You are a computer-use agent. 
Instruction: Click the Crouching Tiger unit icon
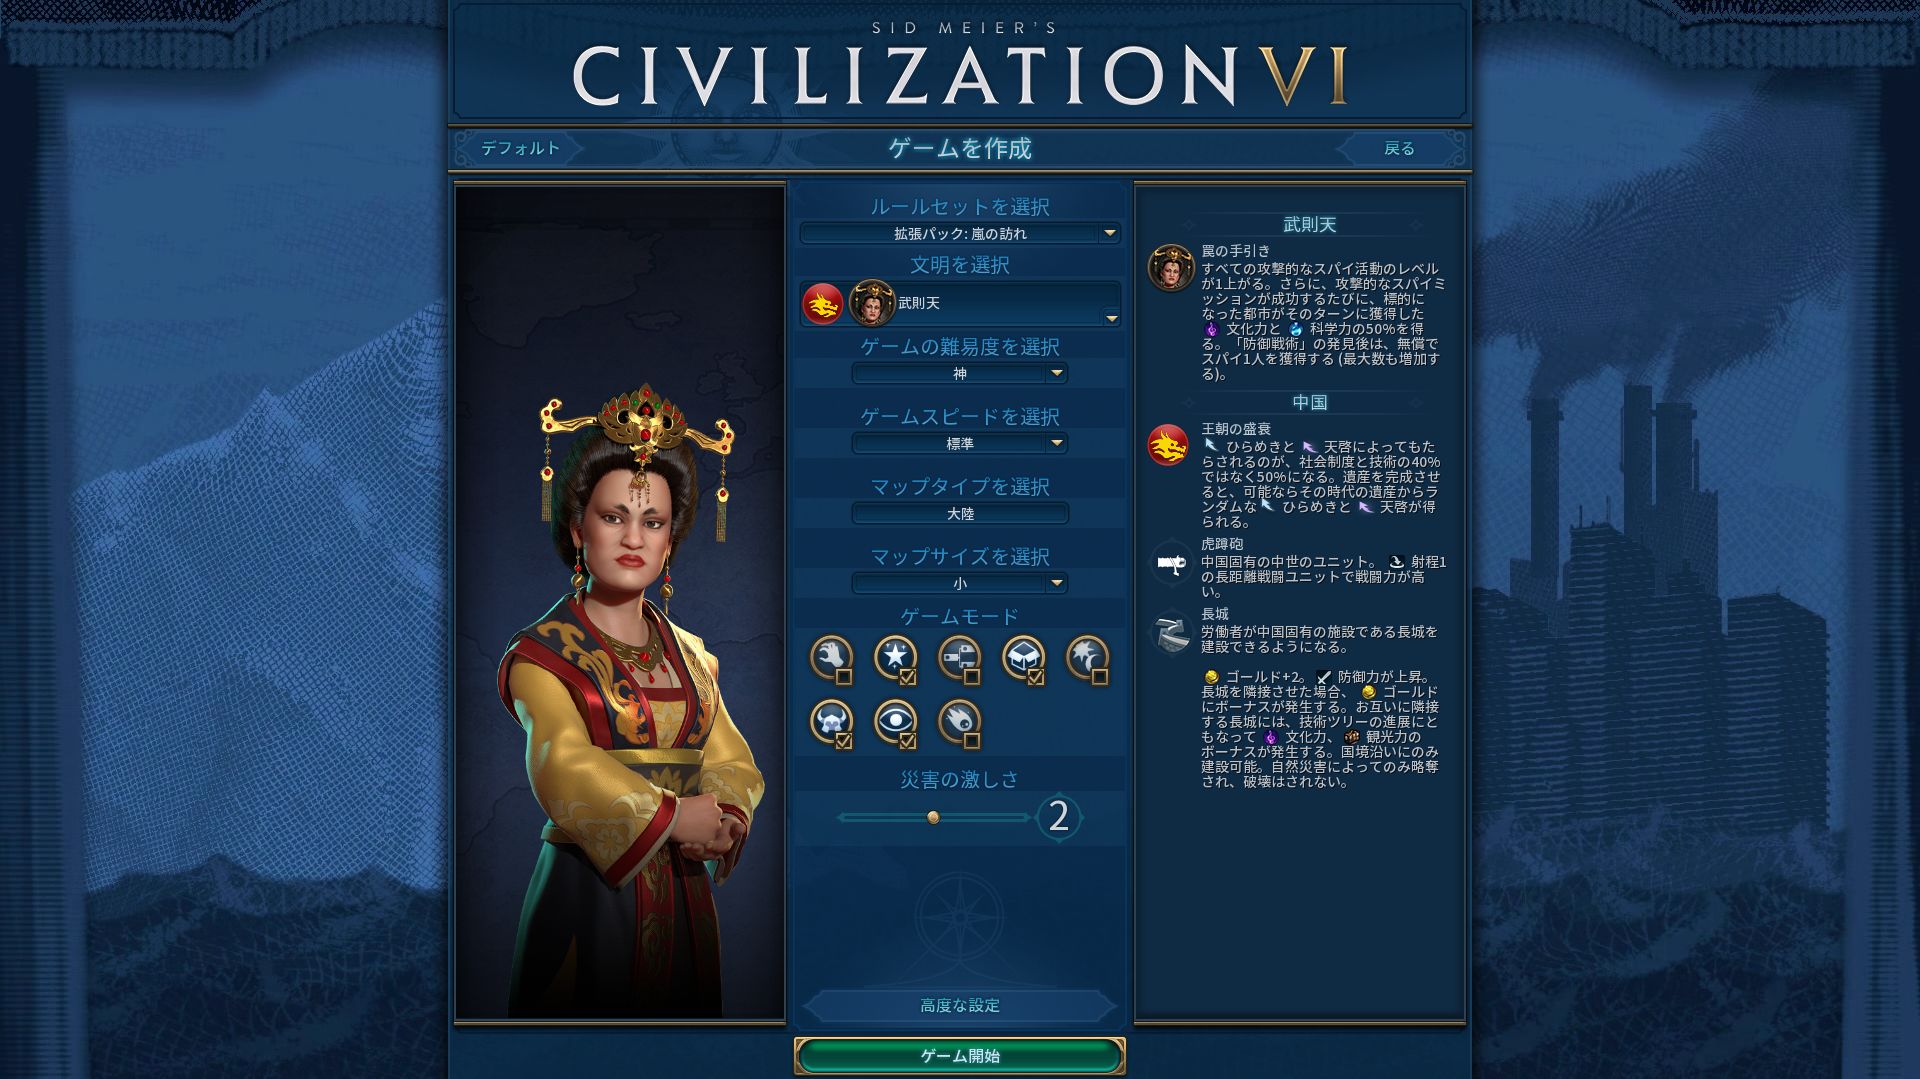coord(1169,563)
